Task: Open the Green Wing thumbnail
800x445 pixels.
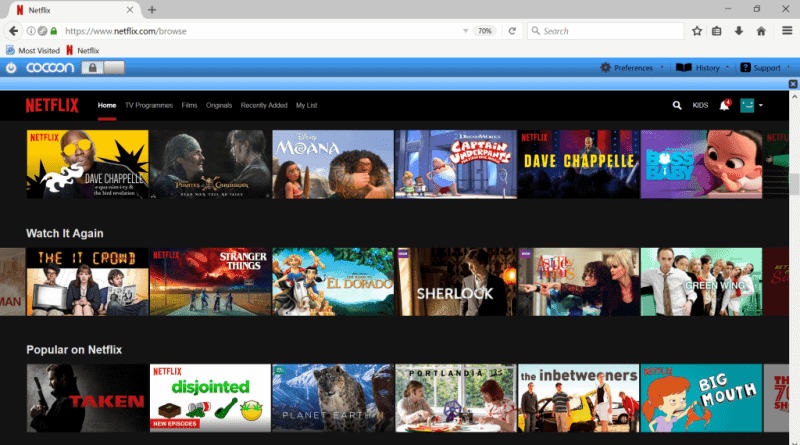Action: pos(702,282)
